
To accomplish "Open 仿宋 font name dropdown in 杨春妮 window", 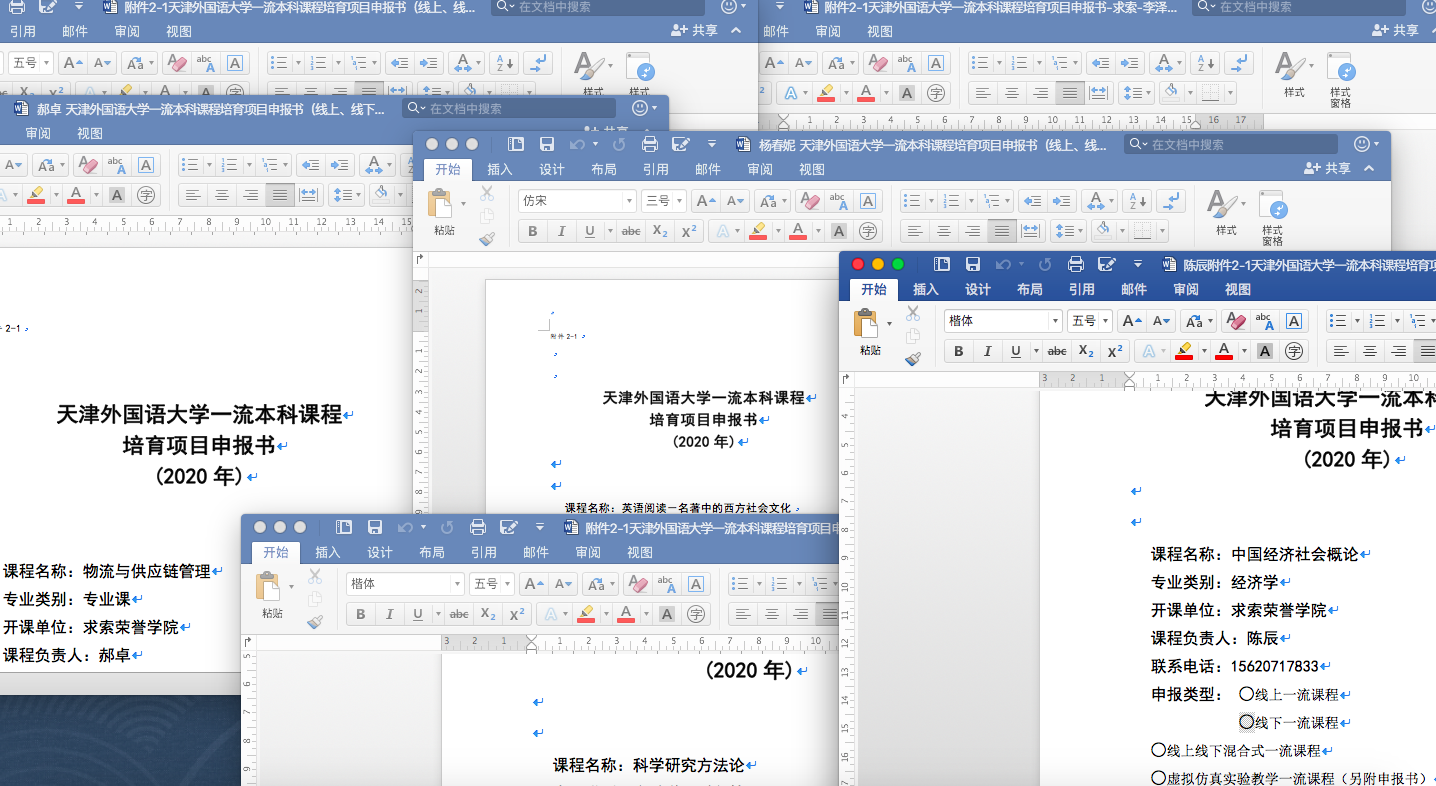I will pyautogui.click(x=629, y=201).
